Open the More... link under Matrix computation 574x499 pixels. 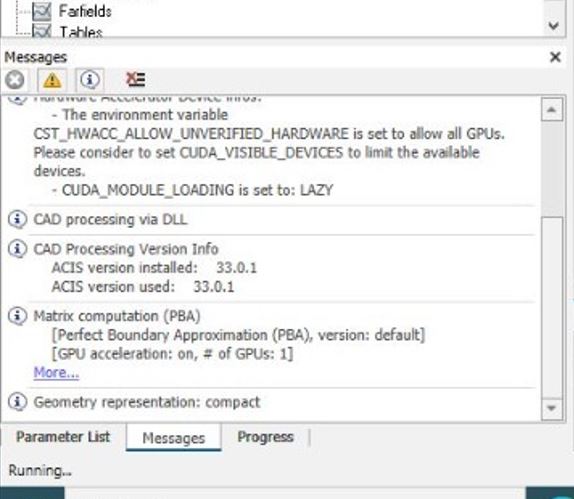tap(56, 372)
